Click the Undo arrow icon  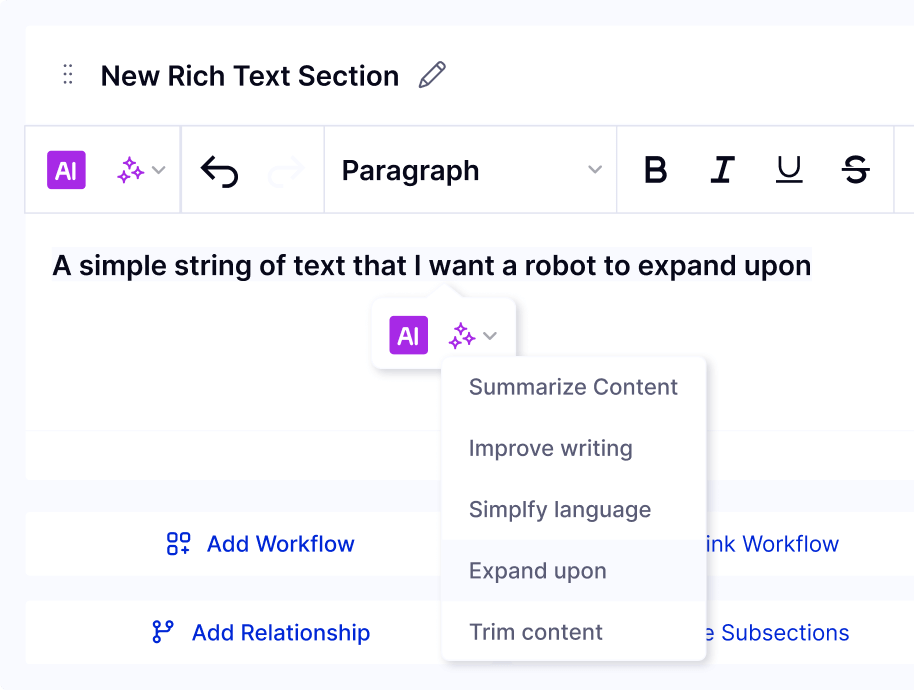219,171
